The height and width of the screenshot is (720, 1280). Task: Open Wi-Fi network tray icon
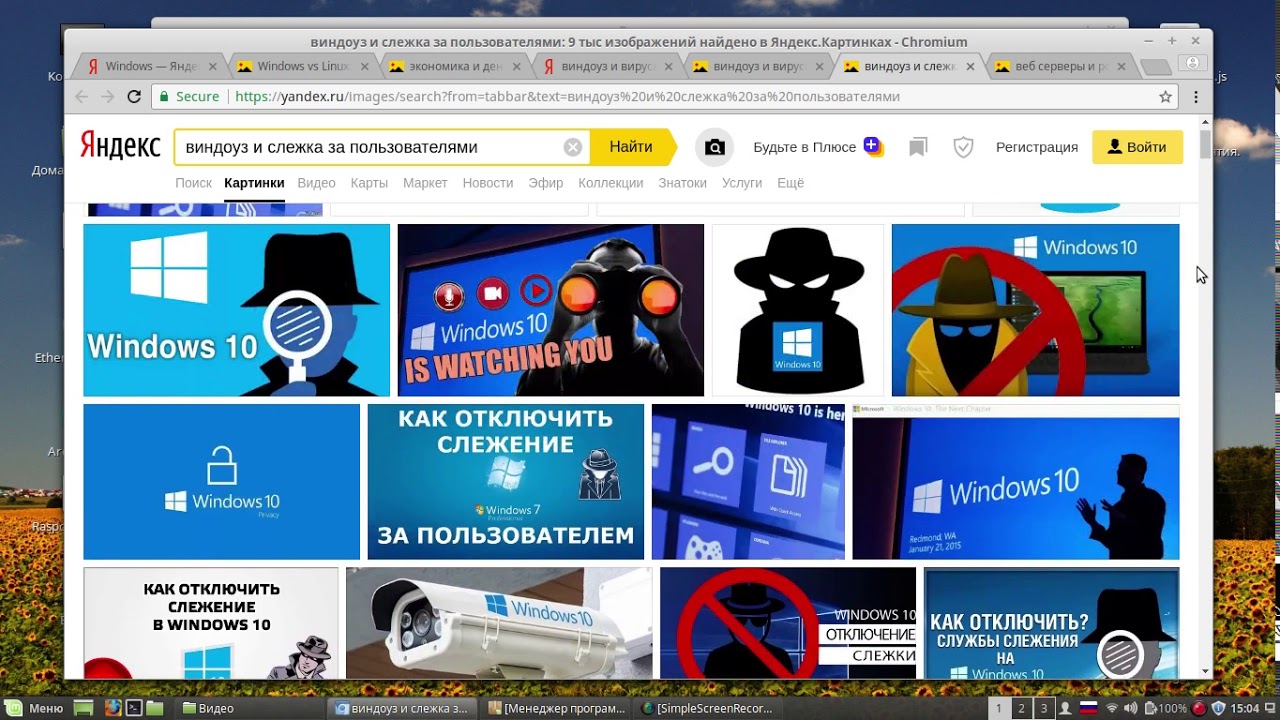1111,708
